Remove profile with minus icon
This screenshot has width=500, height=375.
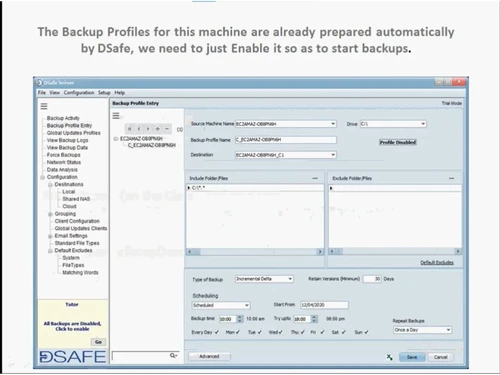pos(167,129)
